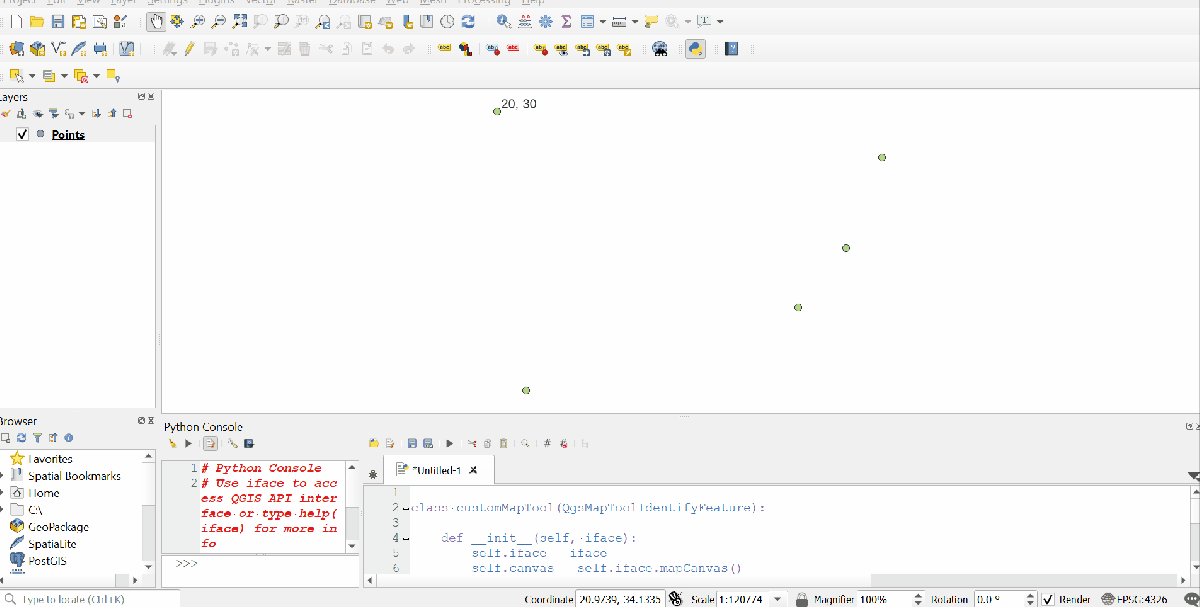Click the Magnifier percentage spinbox
This screenshot has width=1200, height=607.
(x=890, y=599)
